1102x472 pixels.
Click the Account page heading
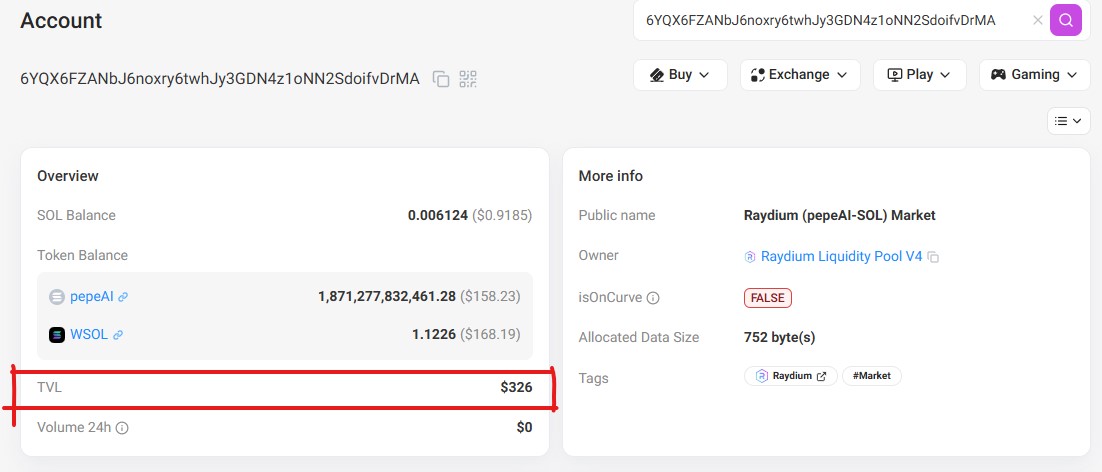click(x=61, y=20)
